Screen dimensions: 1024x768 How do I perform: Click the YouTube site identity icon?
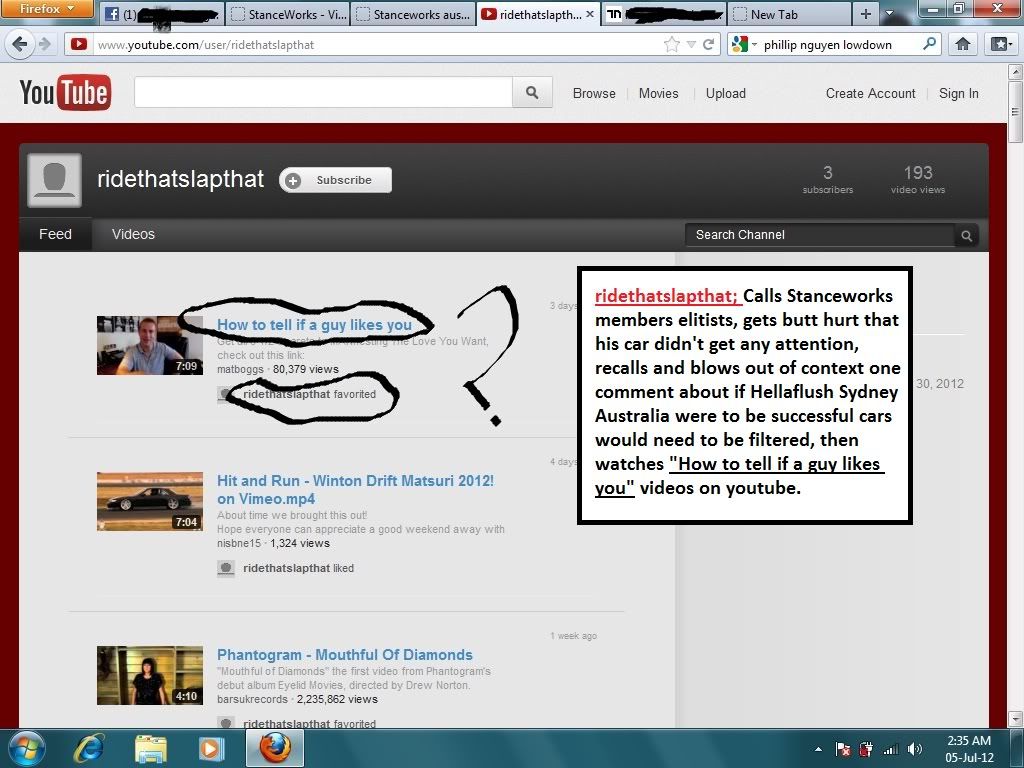coord(79,44)
